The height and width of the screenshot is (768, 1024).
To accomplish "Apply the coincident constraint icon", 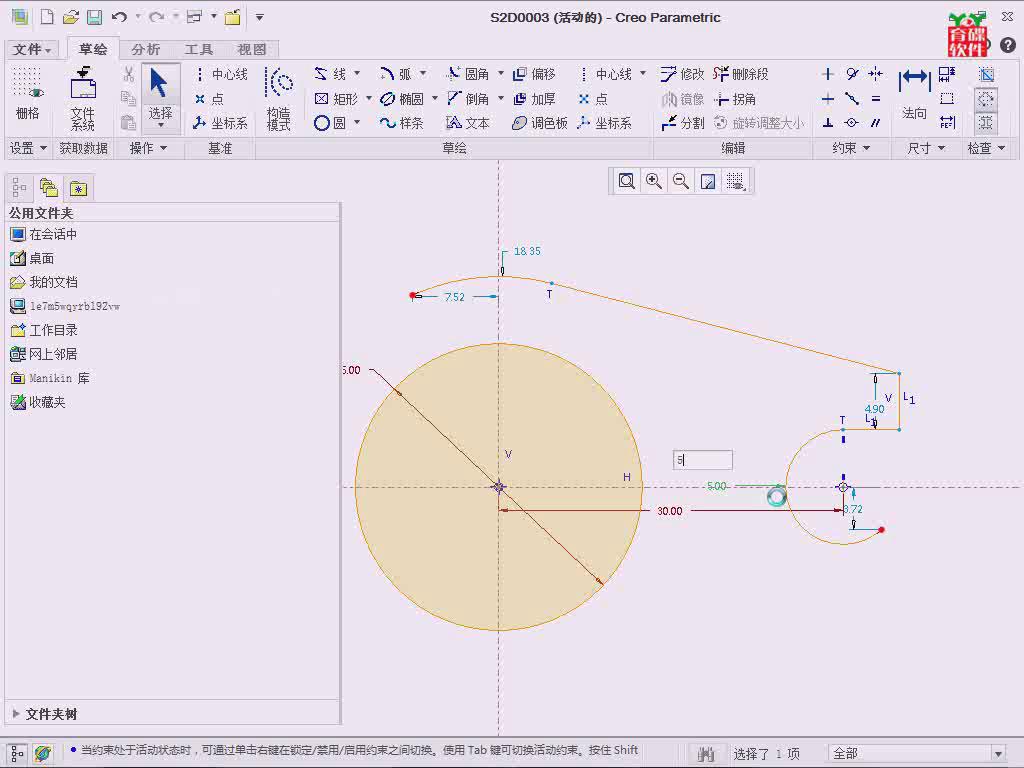I will click(x=852, y=123).
